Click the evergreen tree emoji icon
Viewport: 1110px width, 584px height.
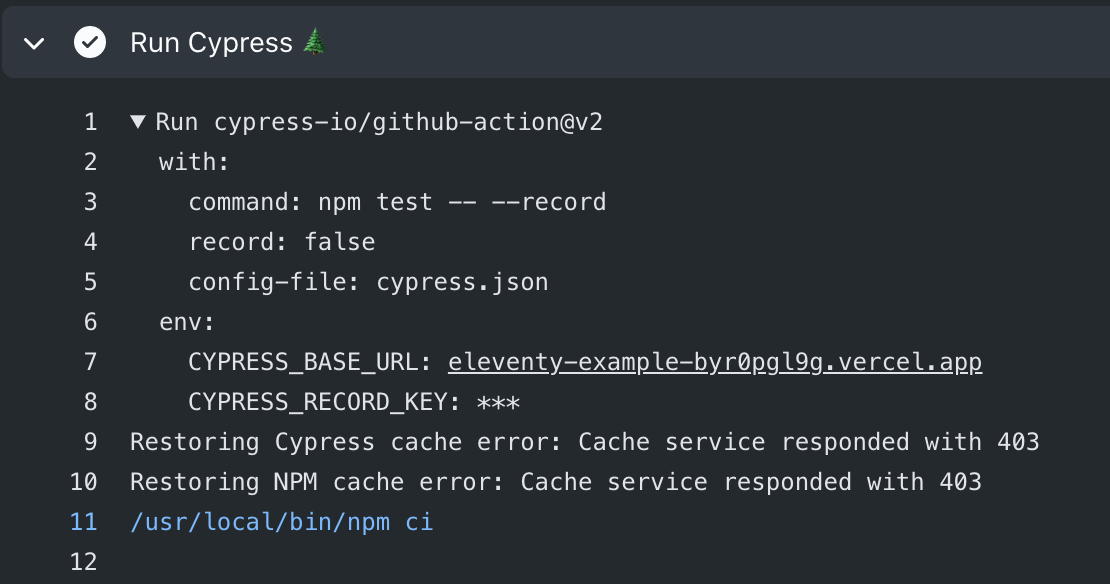[314, 42]
